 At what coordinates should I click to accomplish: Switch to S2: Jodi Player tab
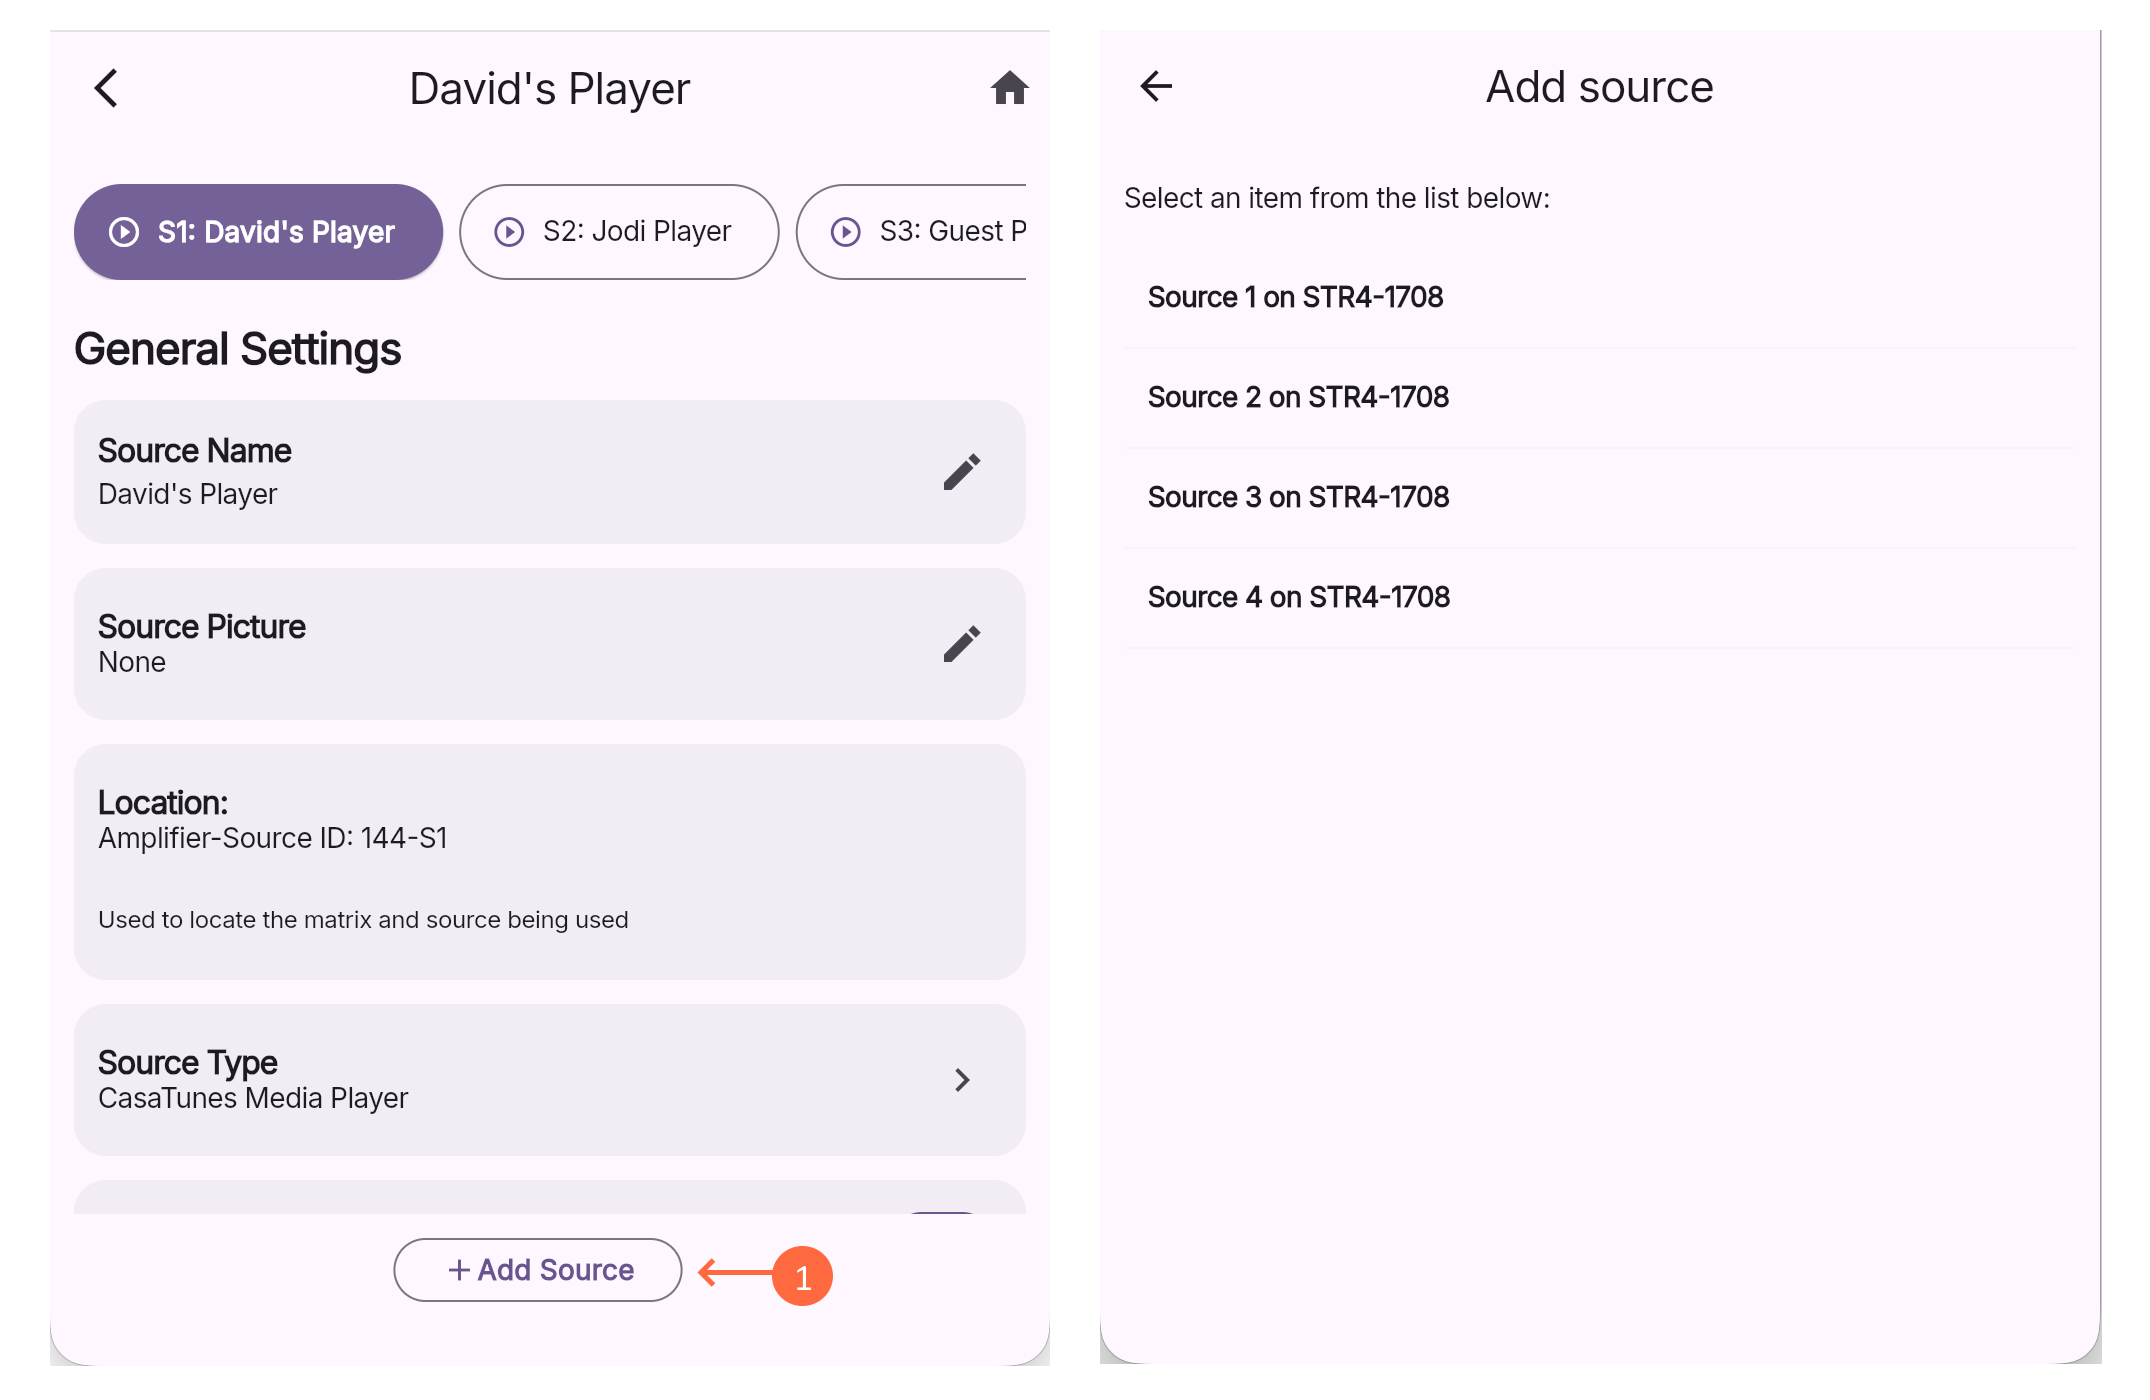pos(619,232)
